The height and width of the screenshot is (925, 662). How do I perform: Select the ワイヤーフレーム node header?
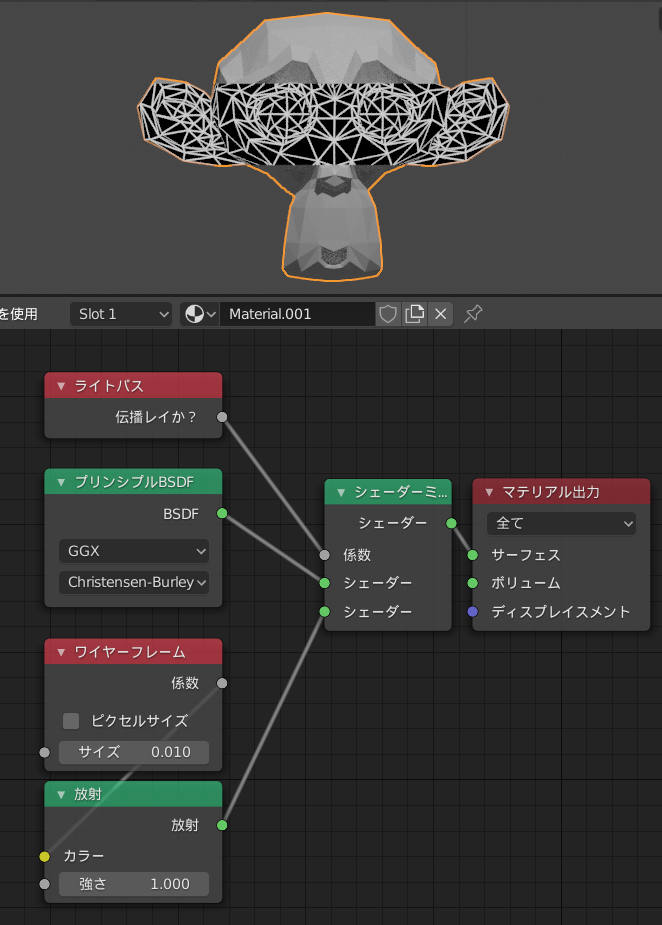pyautogui.click(x=133, y=652)
